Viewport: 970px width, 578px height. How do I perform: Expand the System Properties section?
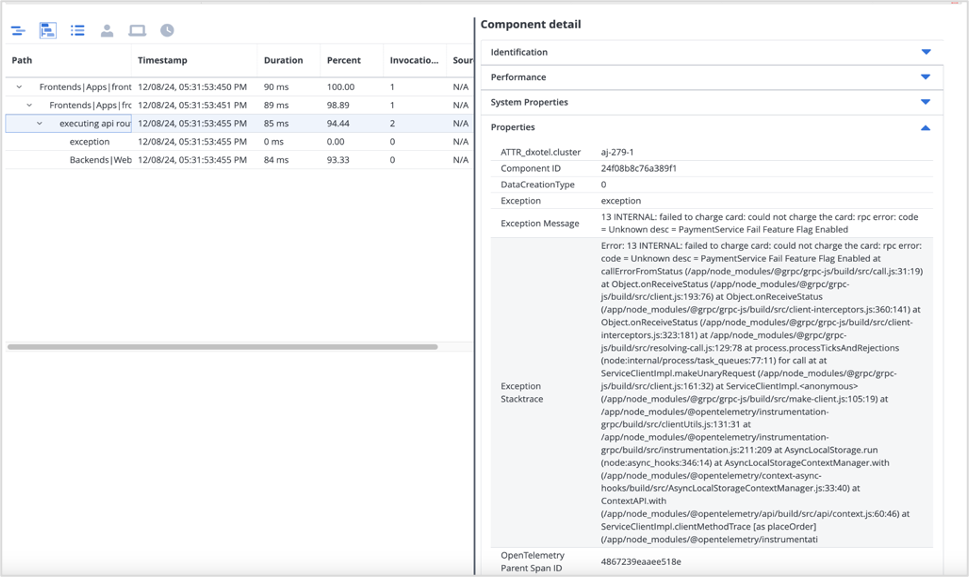click(925, 103)
